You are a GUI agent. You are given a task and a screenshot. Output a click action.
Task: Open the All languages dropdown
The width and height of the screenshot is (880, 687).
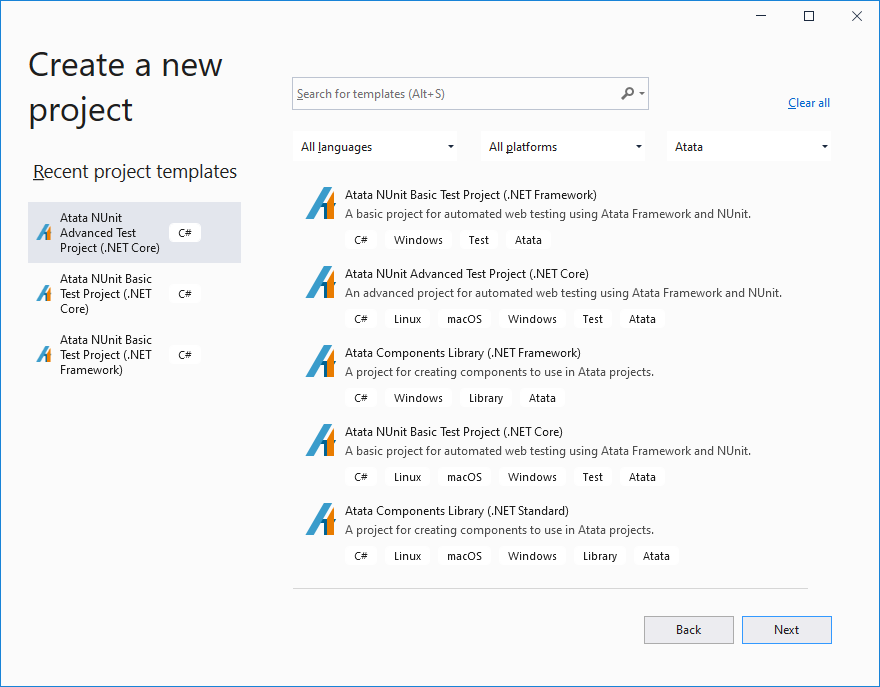[375, 146]
